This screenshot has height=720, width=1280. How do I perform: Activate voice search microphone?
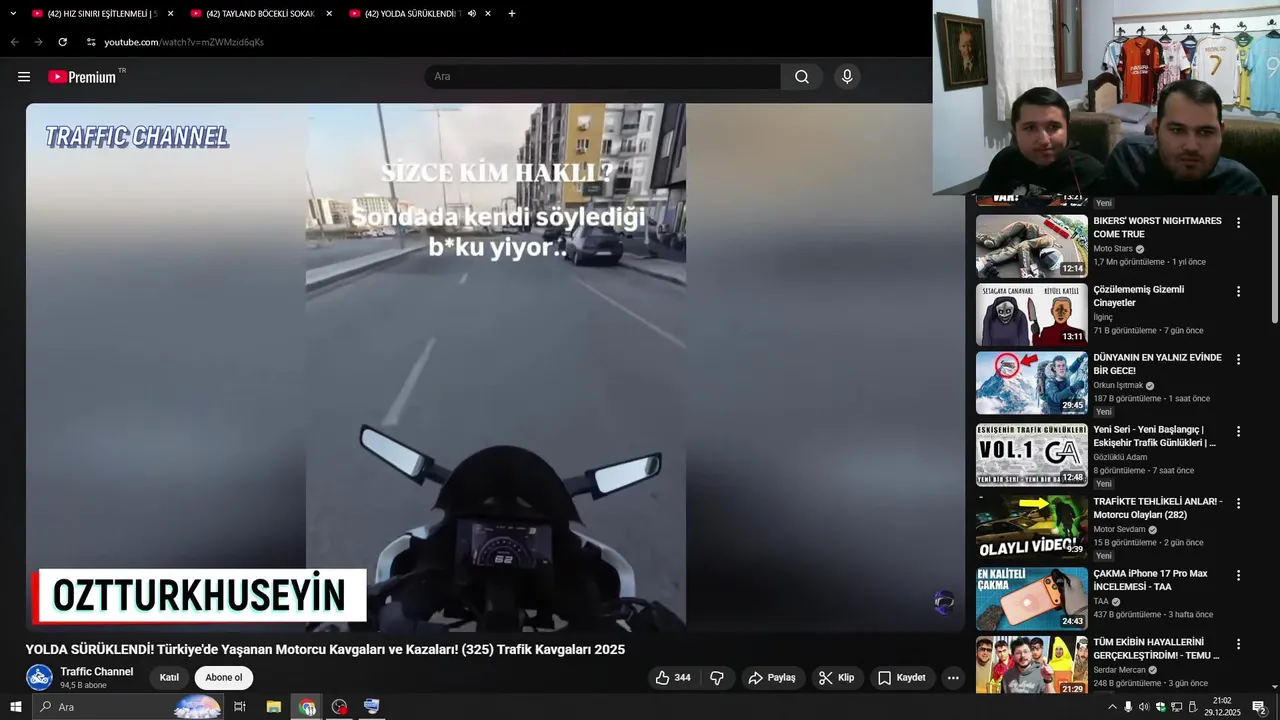coord(847,77)
